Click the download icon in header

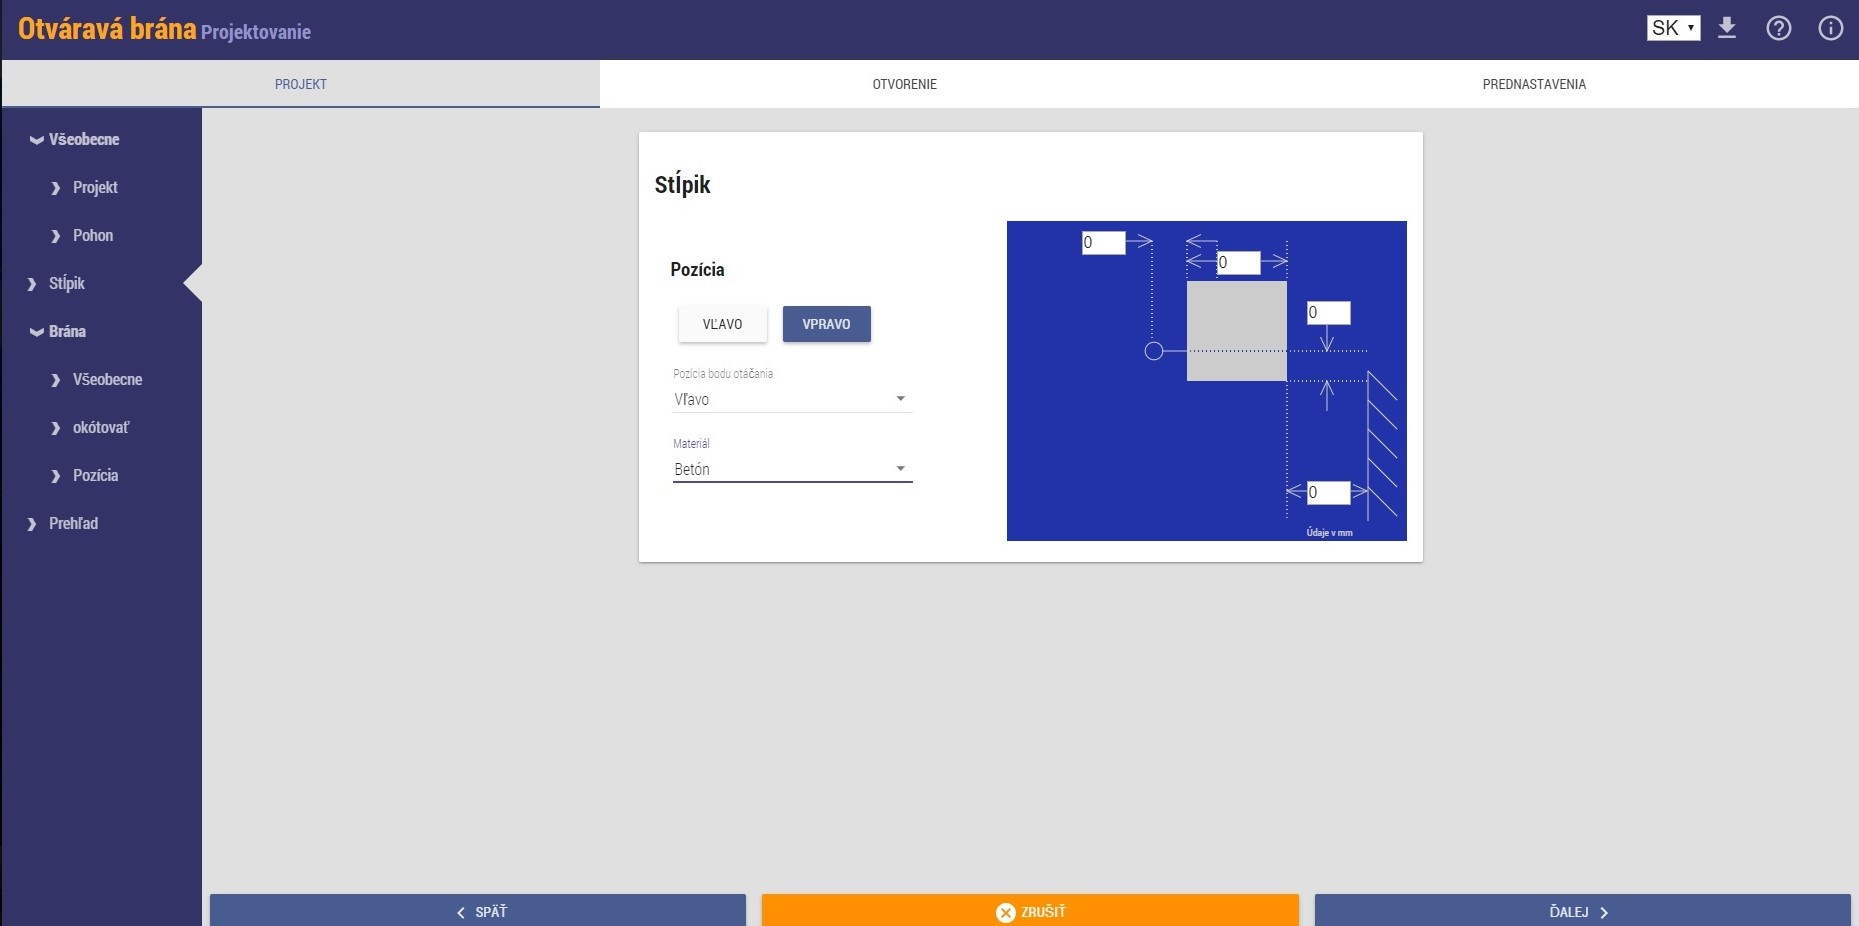[1726, 28]
